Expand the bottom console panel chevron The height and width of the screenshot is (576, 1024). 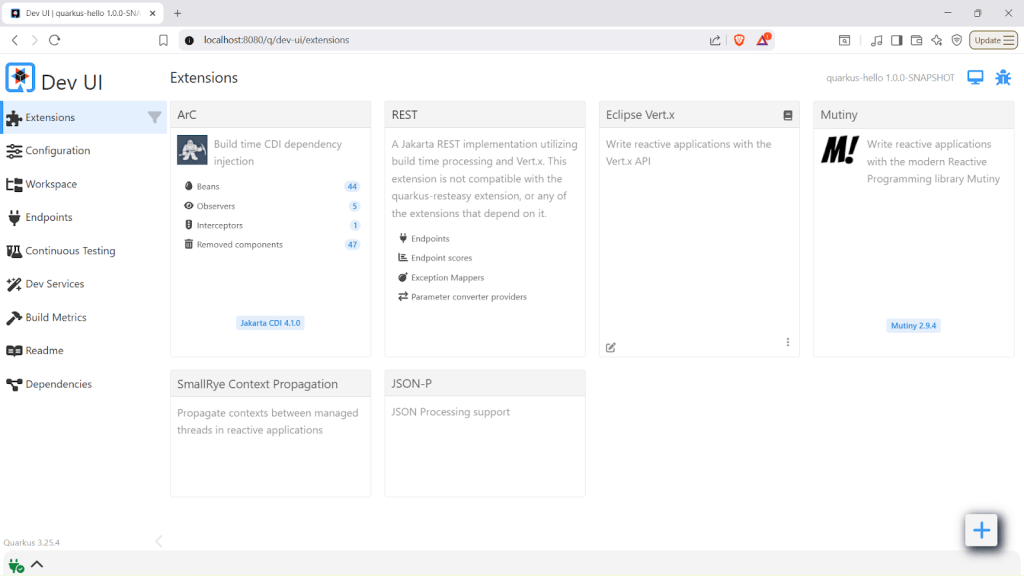tap(37, 564)
